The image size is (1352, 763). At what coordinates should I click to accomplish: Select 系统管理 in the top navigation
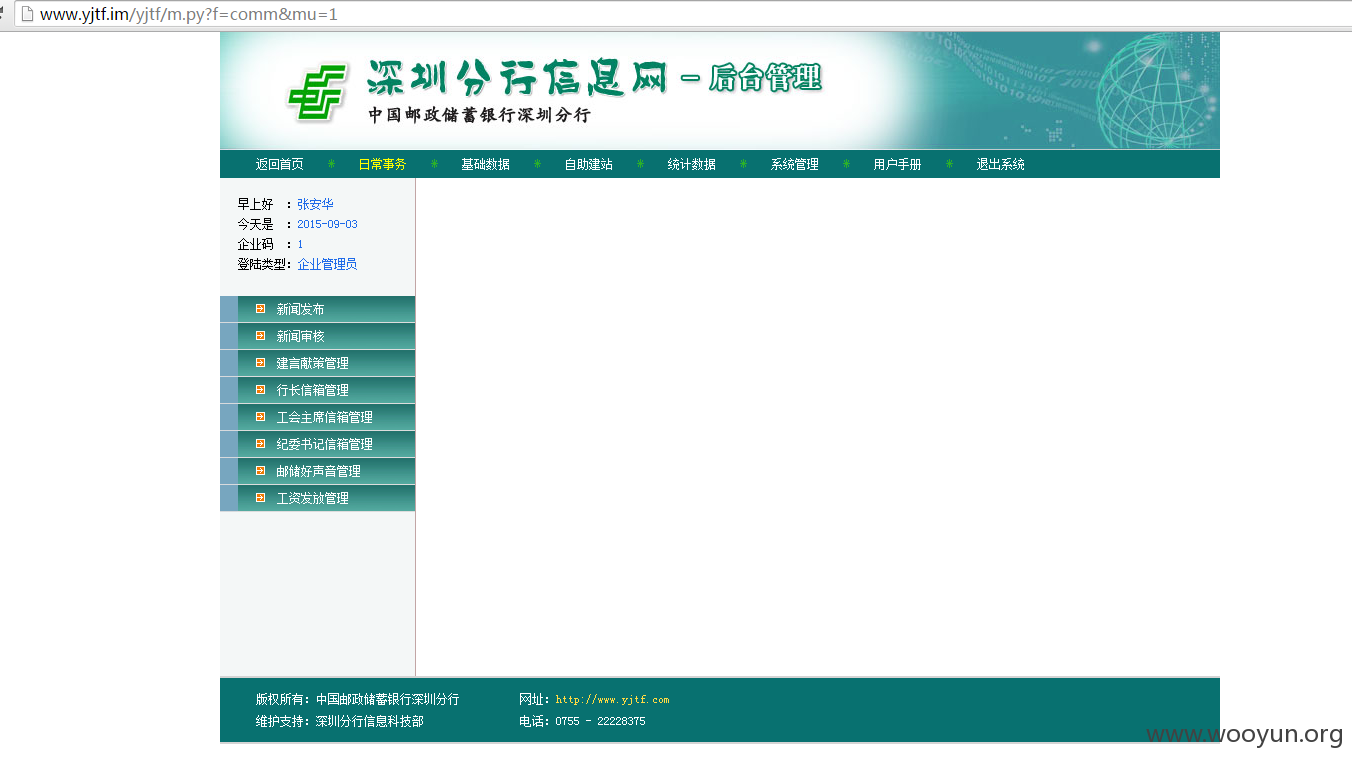click(794, 164)
